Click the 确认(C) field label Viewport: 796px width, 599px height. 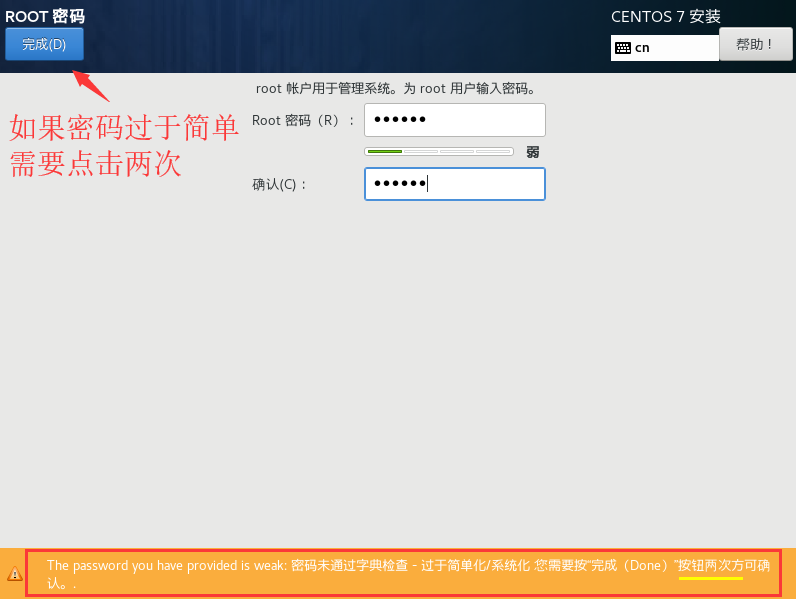(x=280, y=184)
